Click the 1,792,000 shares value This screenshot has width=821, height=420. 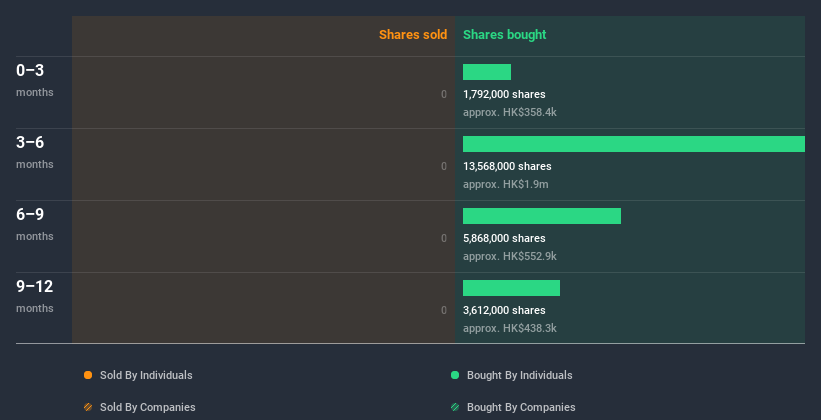(x=504, y=94)
